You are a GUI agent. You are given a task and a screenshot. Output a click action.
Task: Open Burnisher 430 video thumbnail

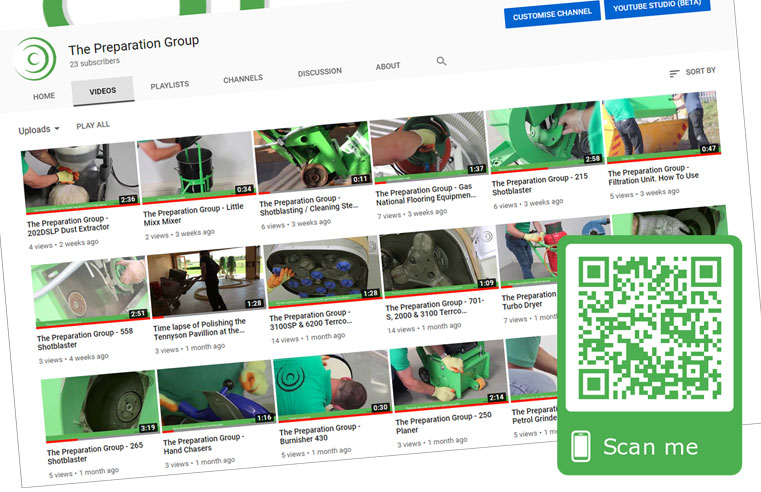(x=332, y=385)
